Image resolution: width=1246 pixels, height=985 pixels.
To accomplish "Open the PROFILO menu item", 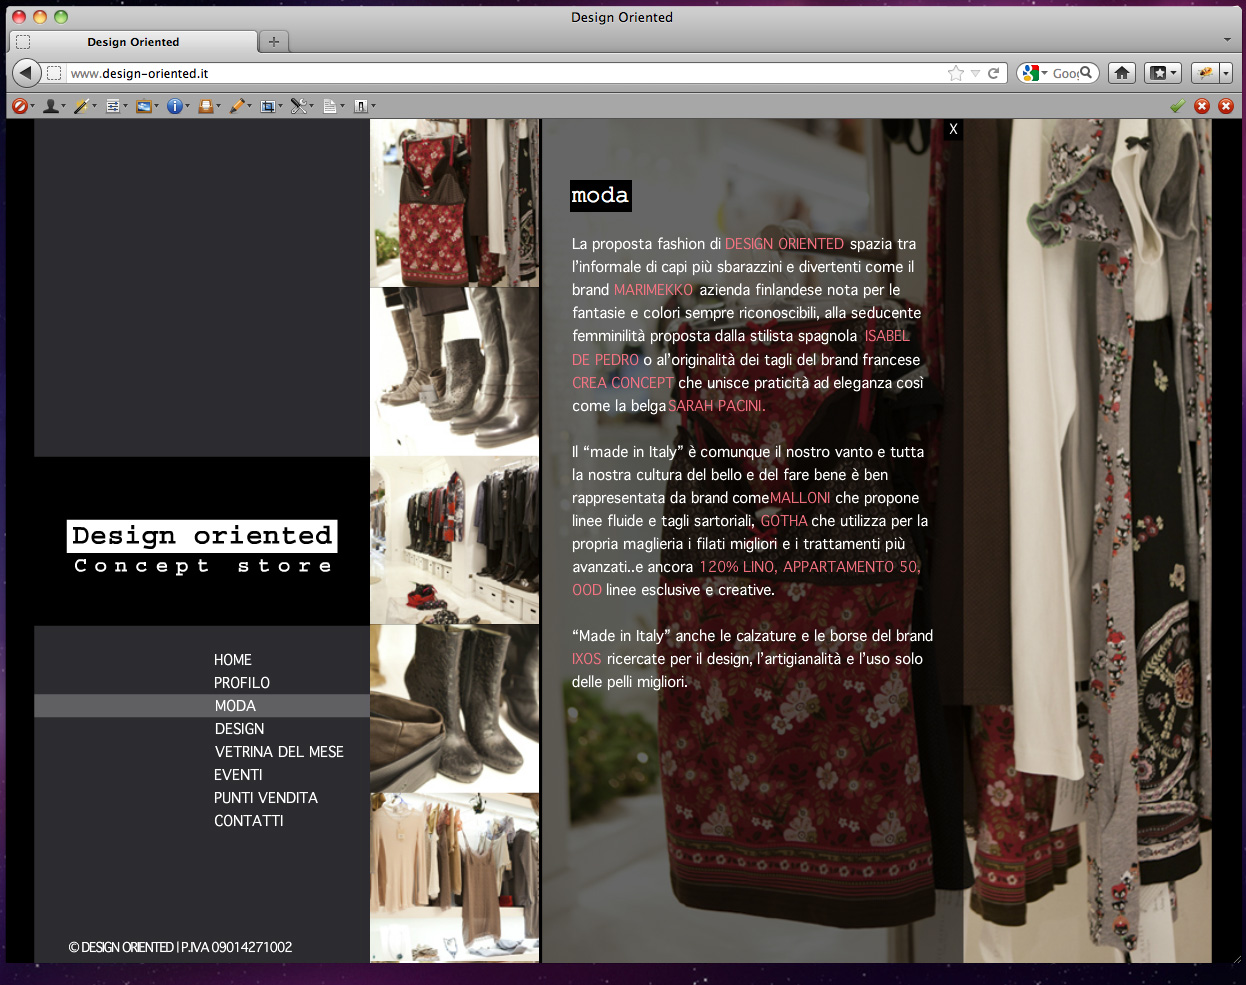I will pos(242,683).
